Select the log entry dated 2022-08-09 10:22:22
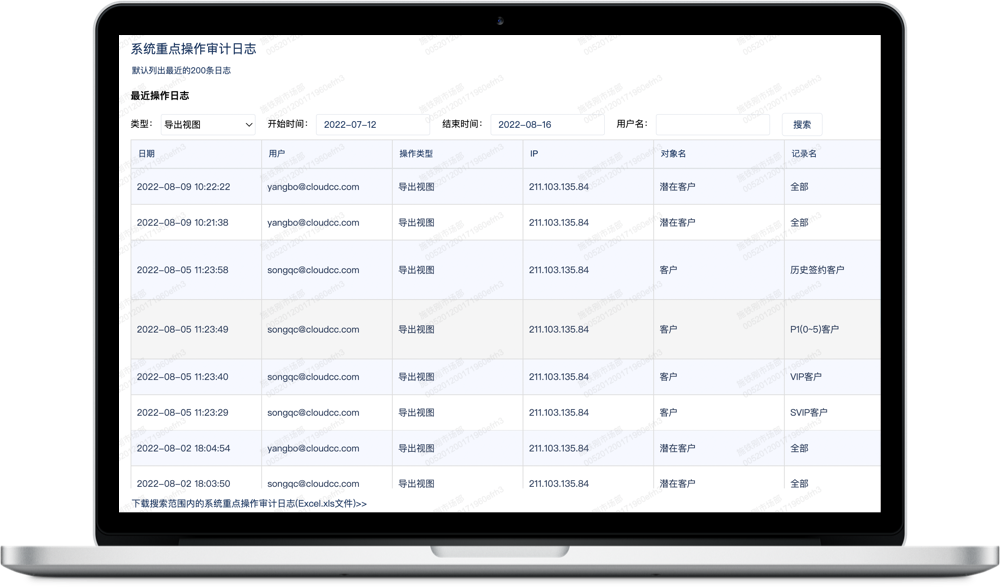The width and height of the screenshot is (1000, 587). point(183,187)
